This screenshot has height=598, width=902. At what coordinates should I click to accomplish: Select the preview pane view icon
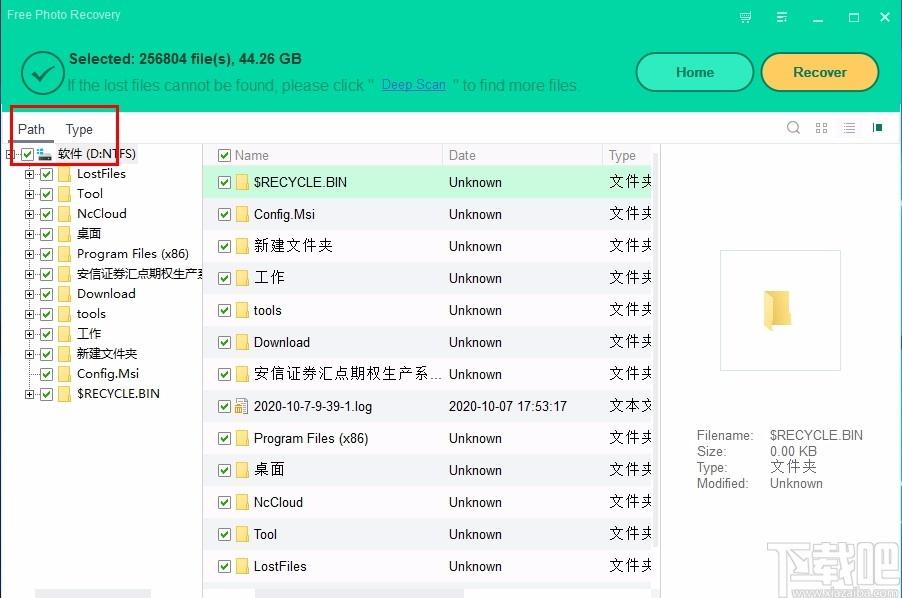877,128
